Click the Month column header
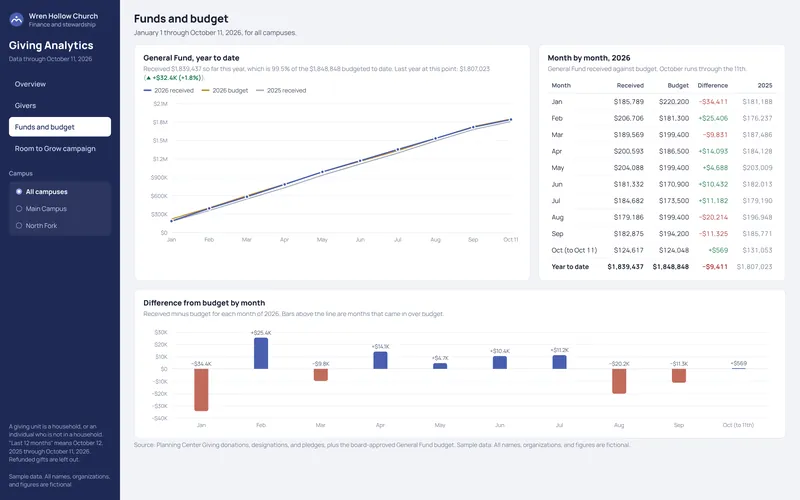 coord(561,86)
